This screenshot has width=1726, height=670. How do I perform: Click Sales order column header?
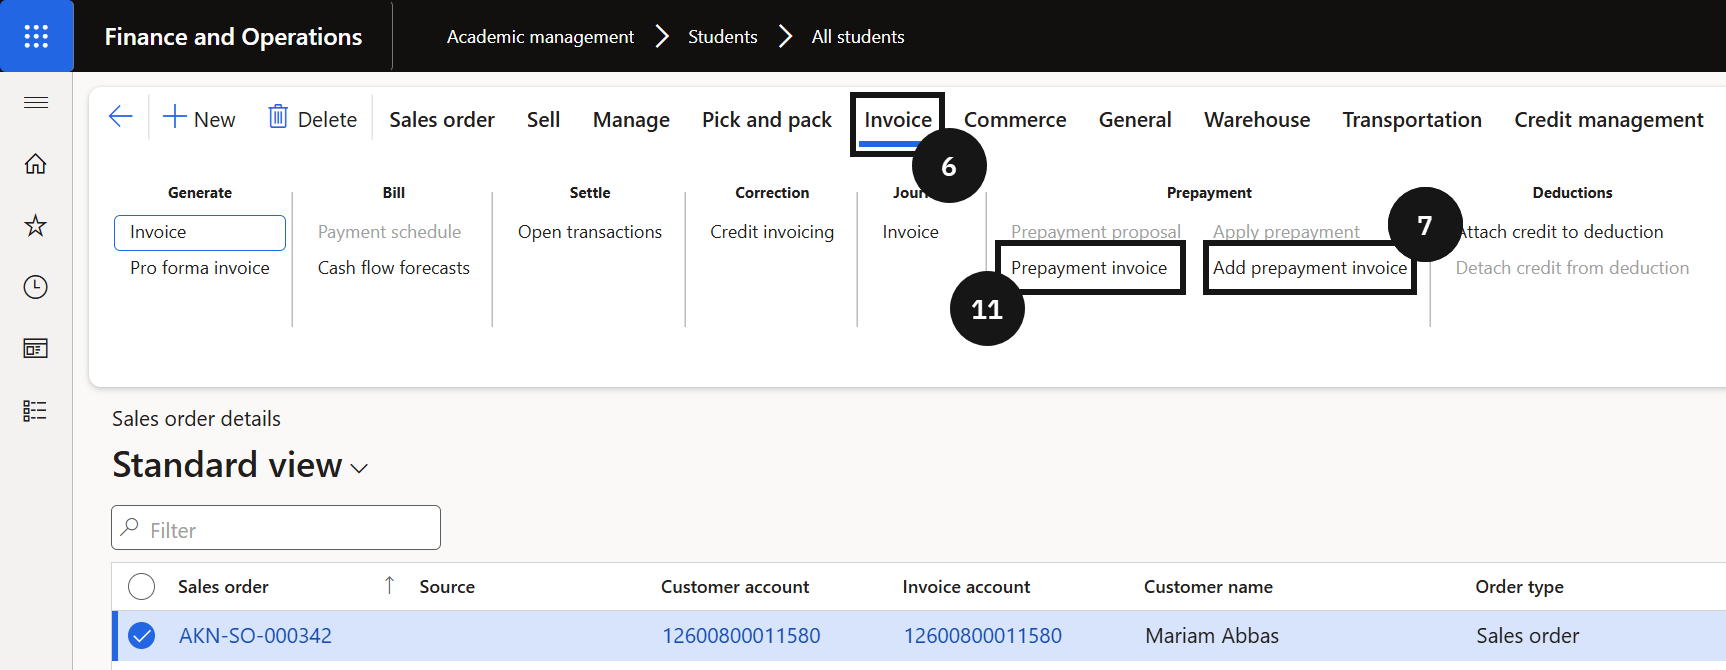click(x=223, y=587)
